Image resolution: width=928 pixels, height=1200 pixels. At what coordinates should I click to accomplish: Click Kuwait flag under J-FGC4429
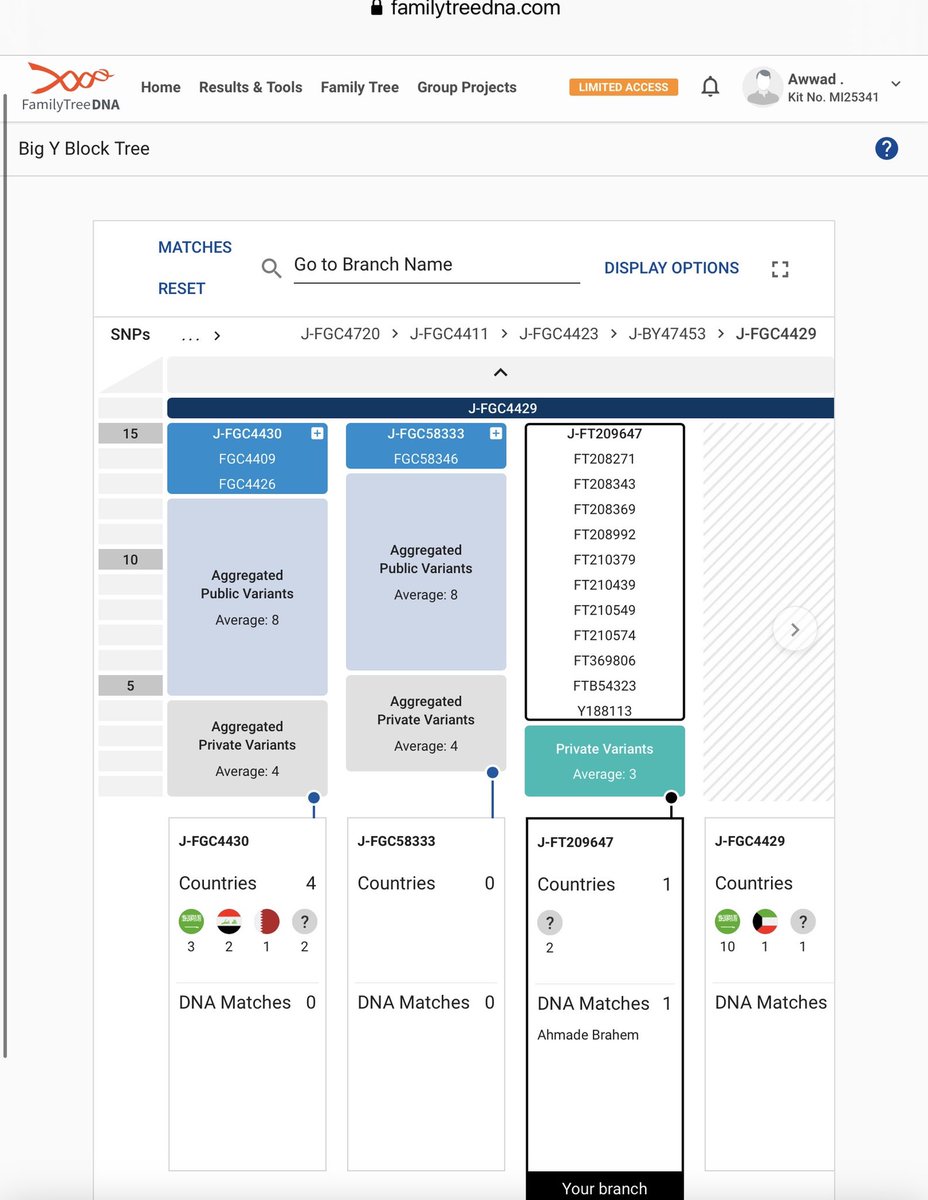pyautogui.click(x=765, y=921)
